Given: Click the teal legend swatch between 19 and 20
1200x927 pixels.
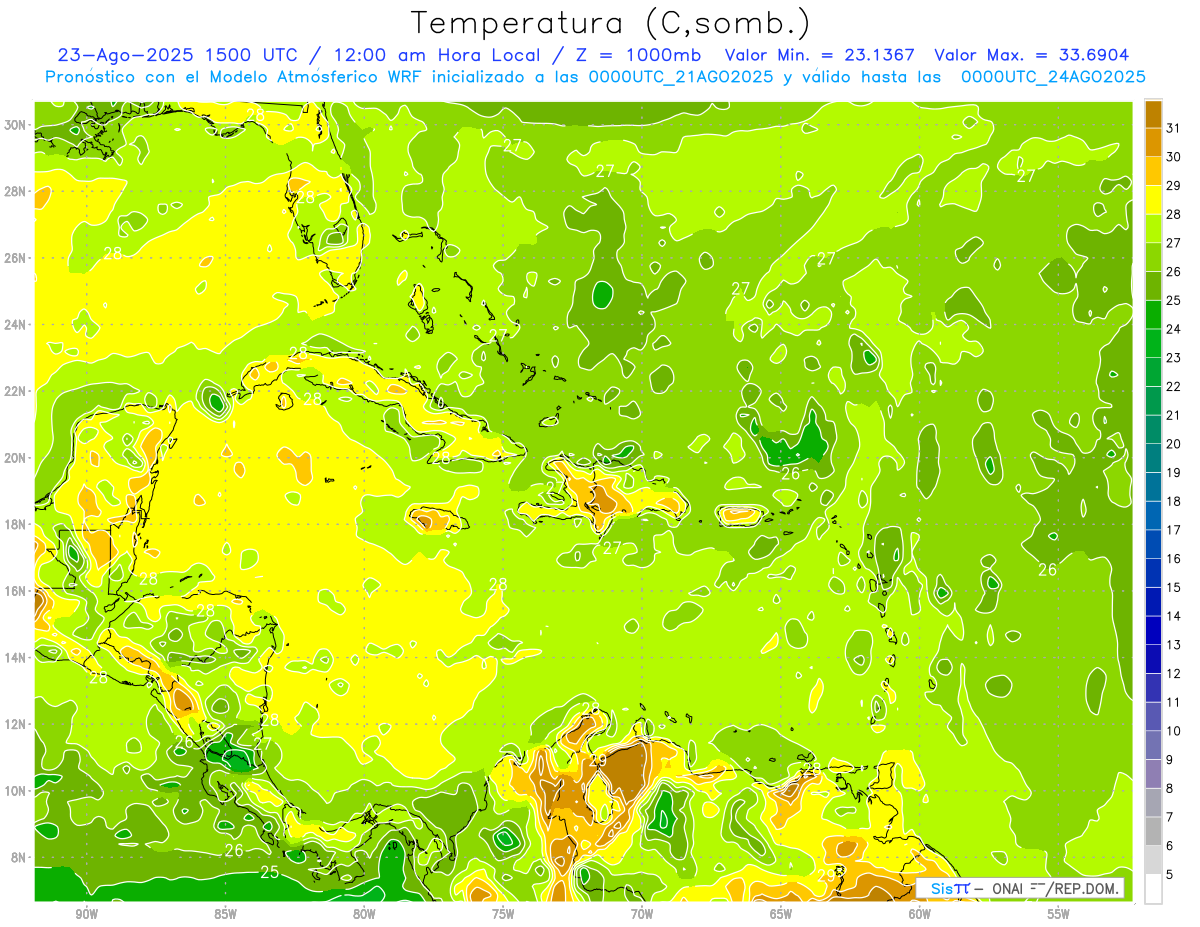Looking at the screenshot, I should click(x=1154, y=458).
